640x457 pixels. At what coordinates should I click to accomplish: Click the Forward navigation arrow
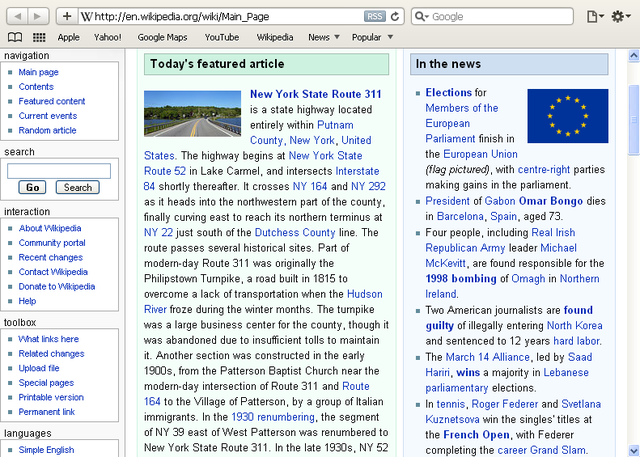pos(38,16)
